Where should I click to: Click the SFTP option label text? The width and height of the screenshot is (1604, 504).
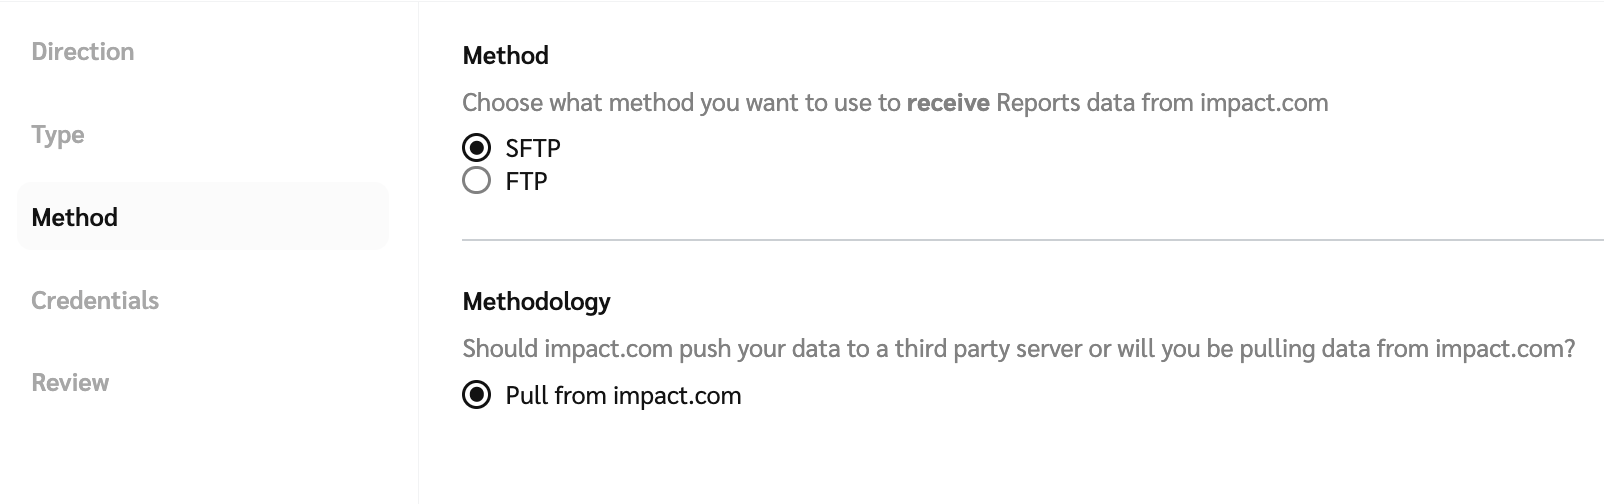pos(533,149)
